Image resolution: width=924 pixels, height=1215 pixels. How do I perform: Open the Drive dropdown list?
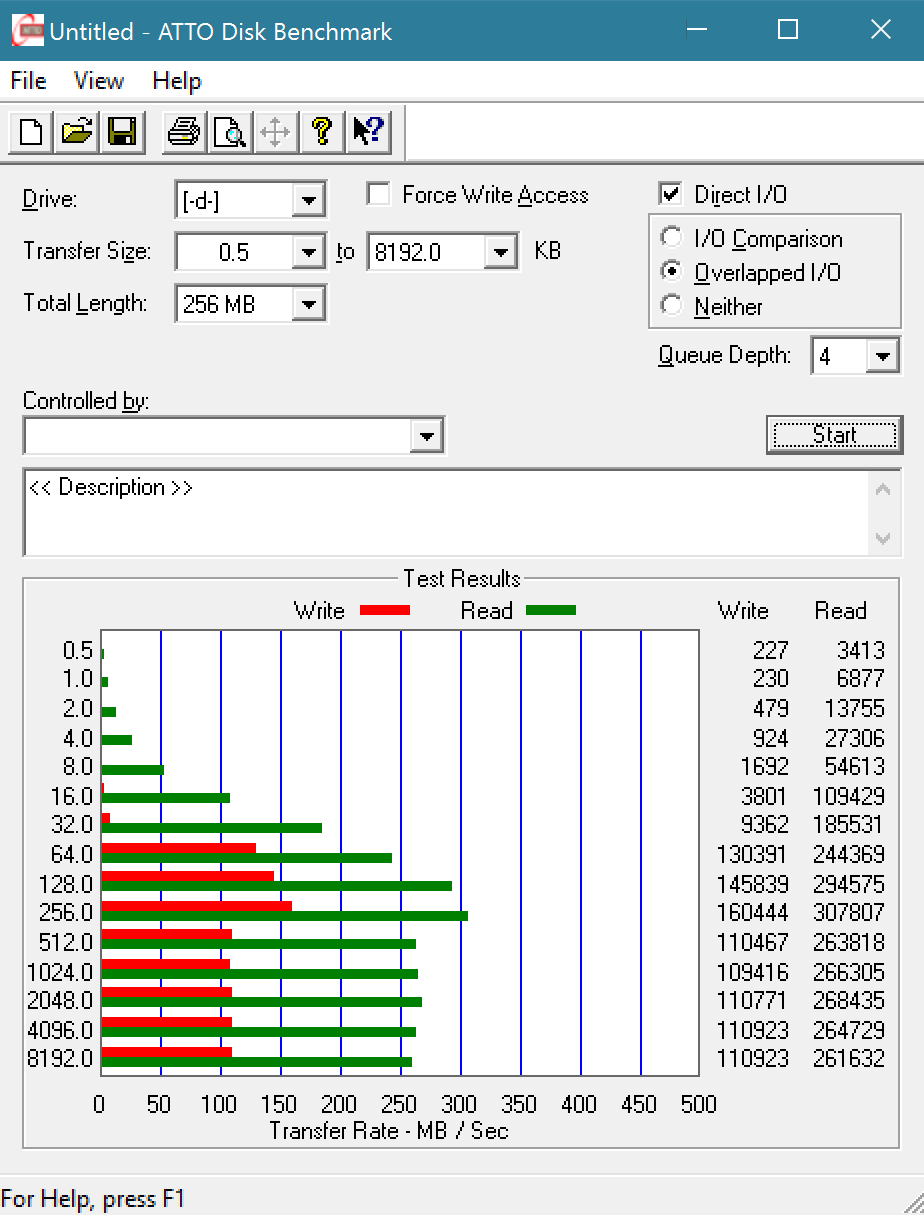(309, 200)
